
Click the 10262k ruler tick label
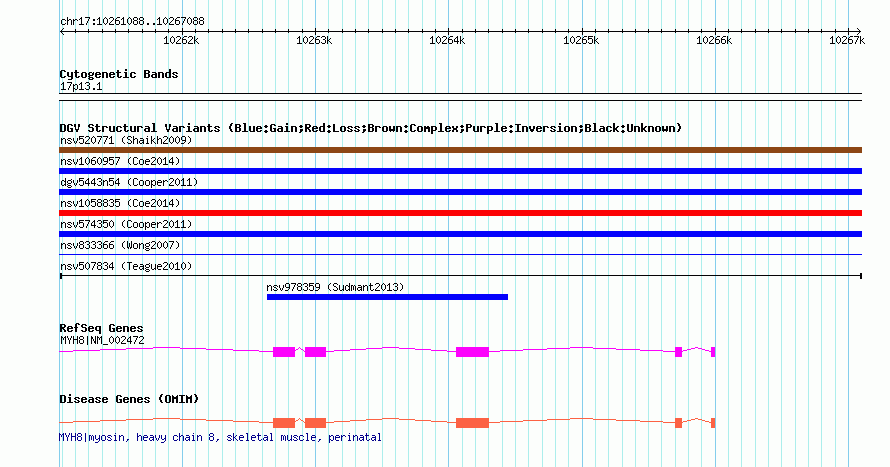181,40
